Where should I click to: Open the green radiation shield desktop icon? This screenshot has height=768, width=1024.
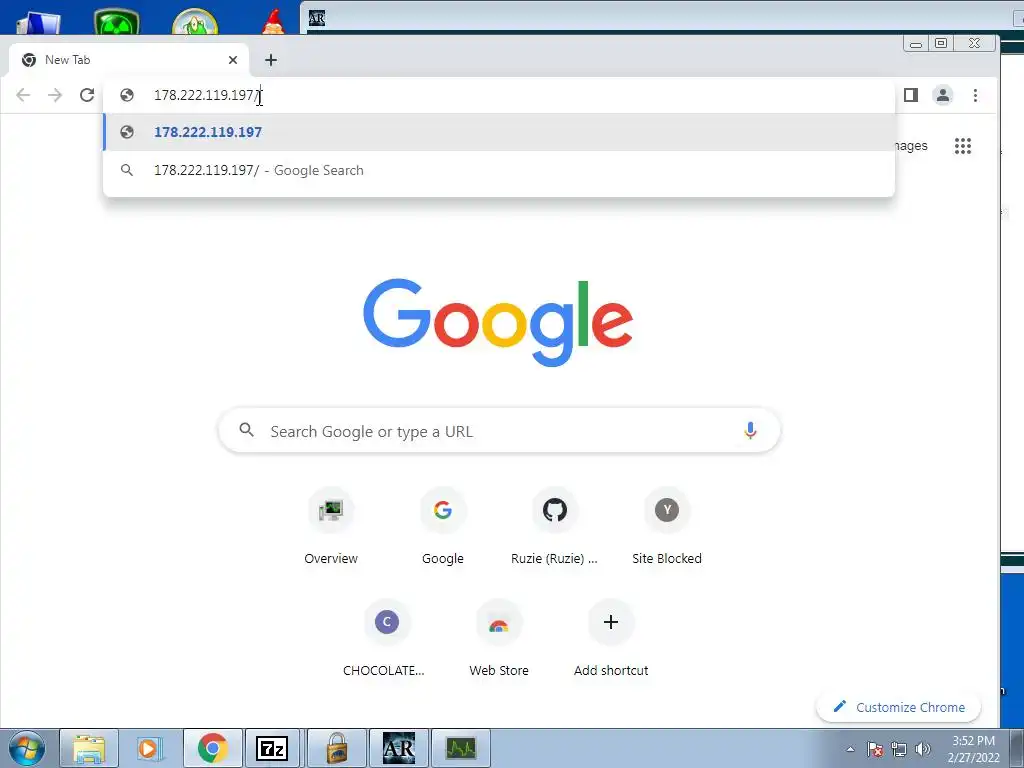pos(116,20)
